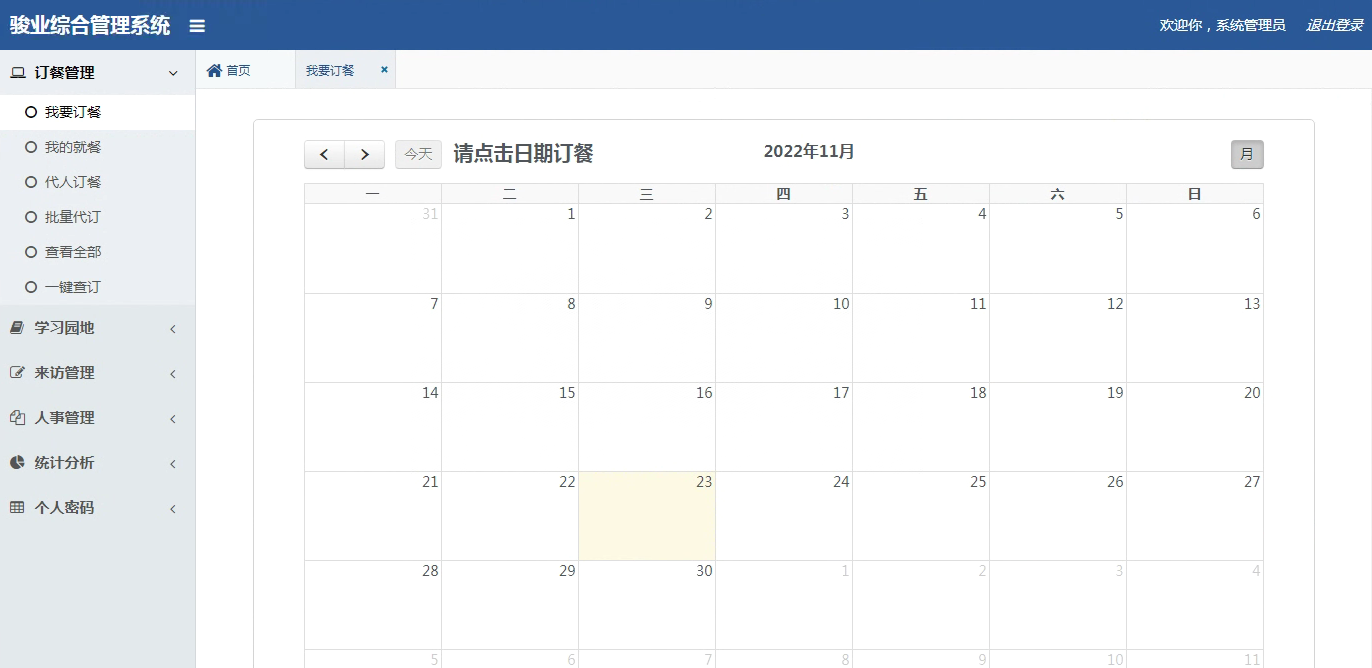Select the 批量代订 circle option
1372x668 pixels.
[x=31, y=217]
